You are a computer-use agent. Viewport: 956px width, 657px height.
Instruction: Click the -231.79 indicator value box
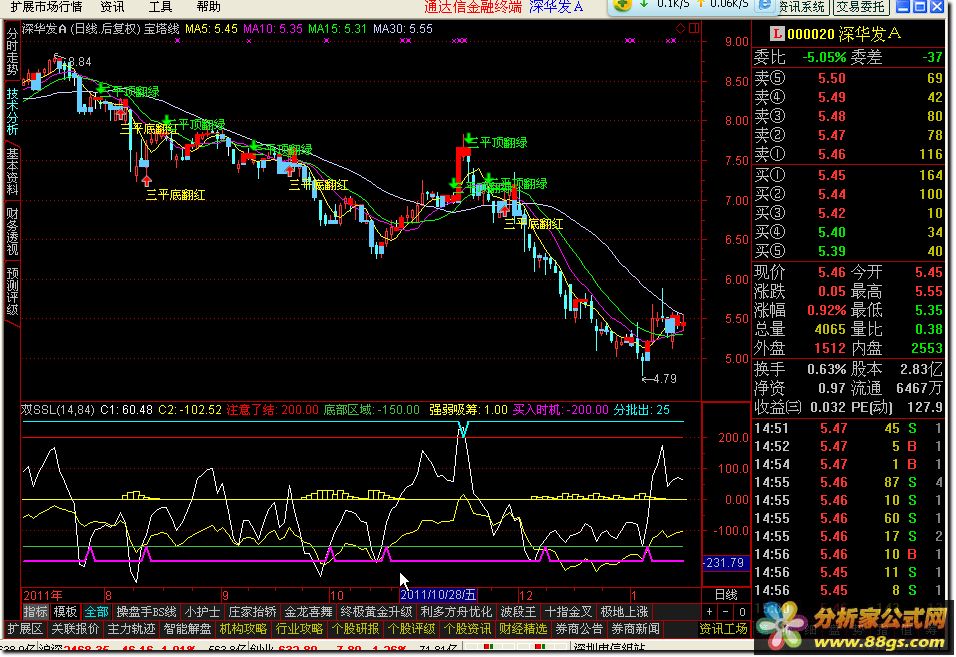click(x=724, y=563)
